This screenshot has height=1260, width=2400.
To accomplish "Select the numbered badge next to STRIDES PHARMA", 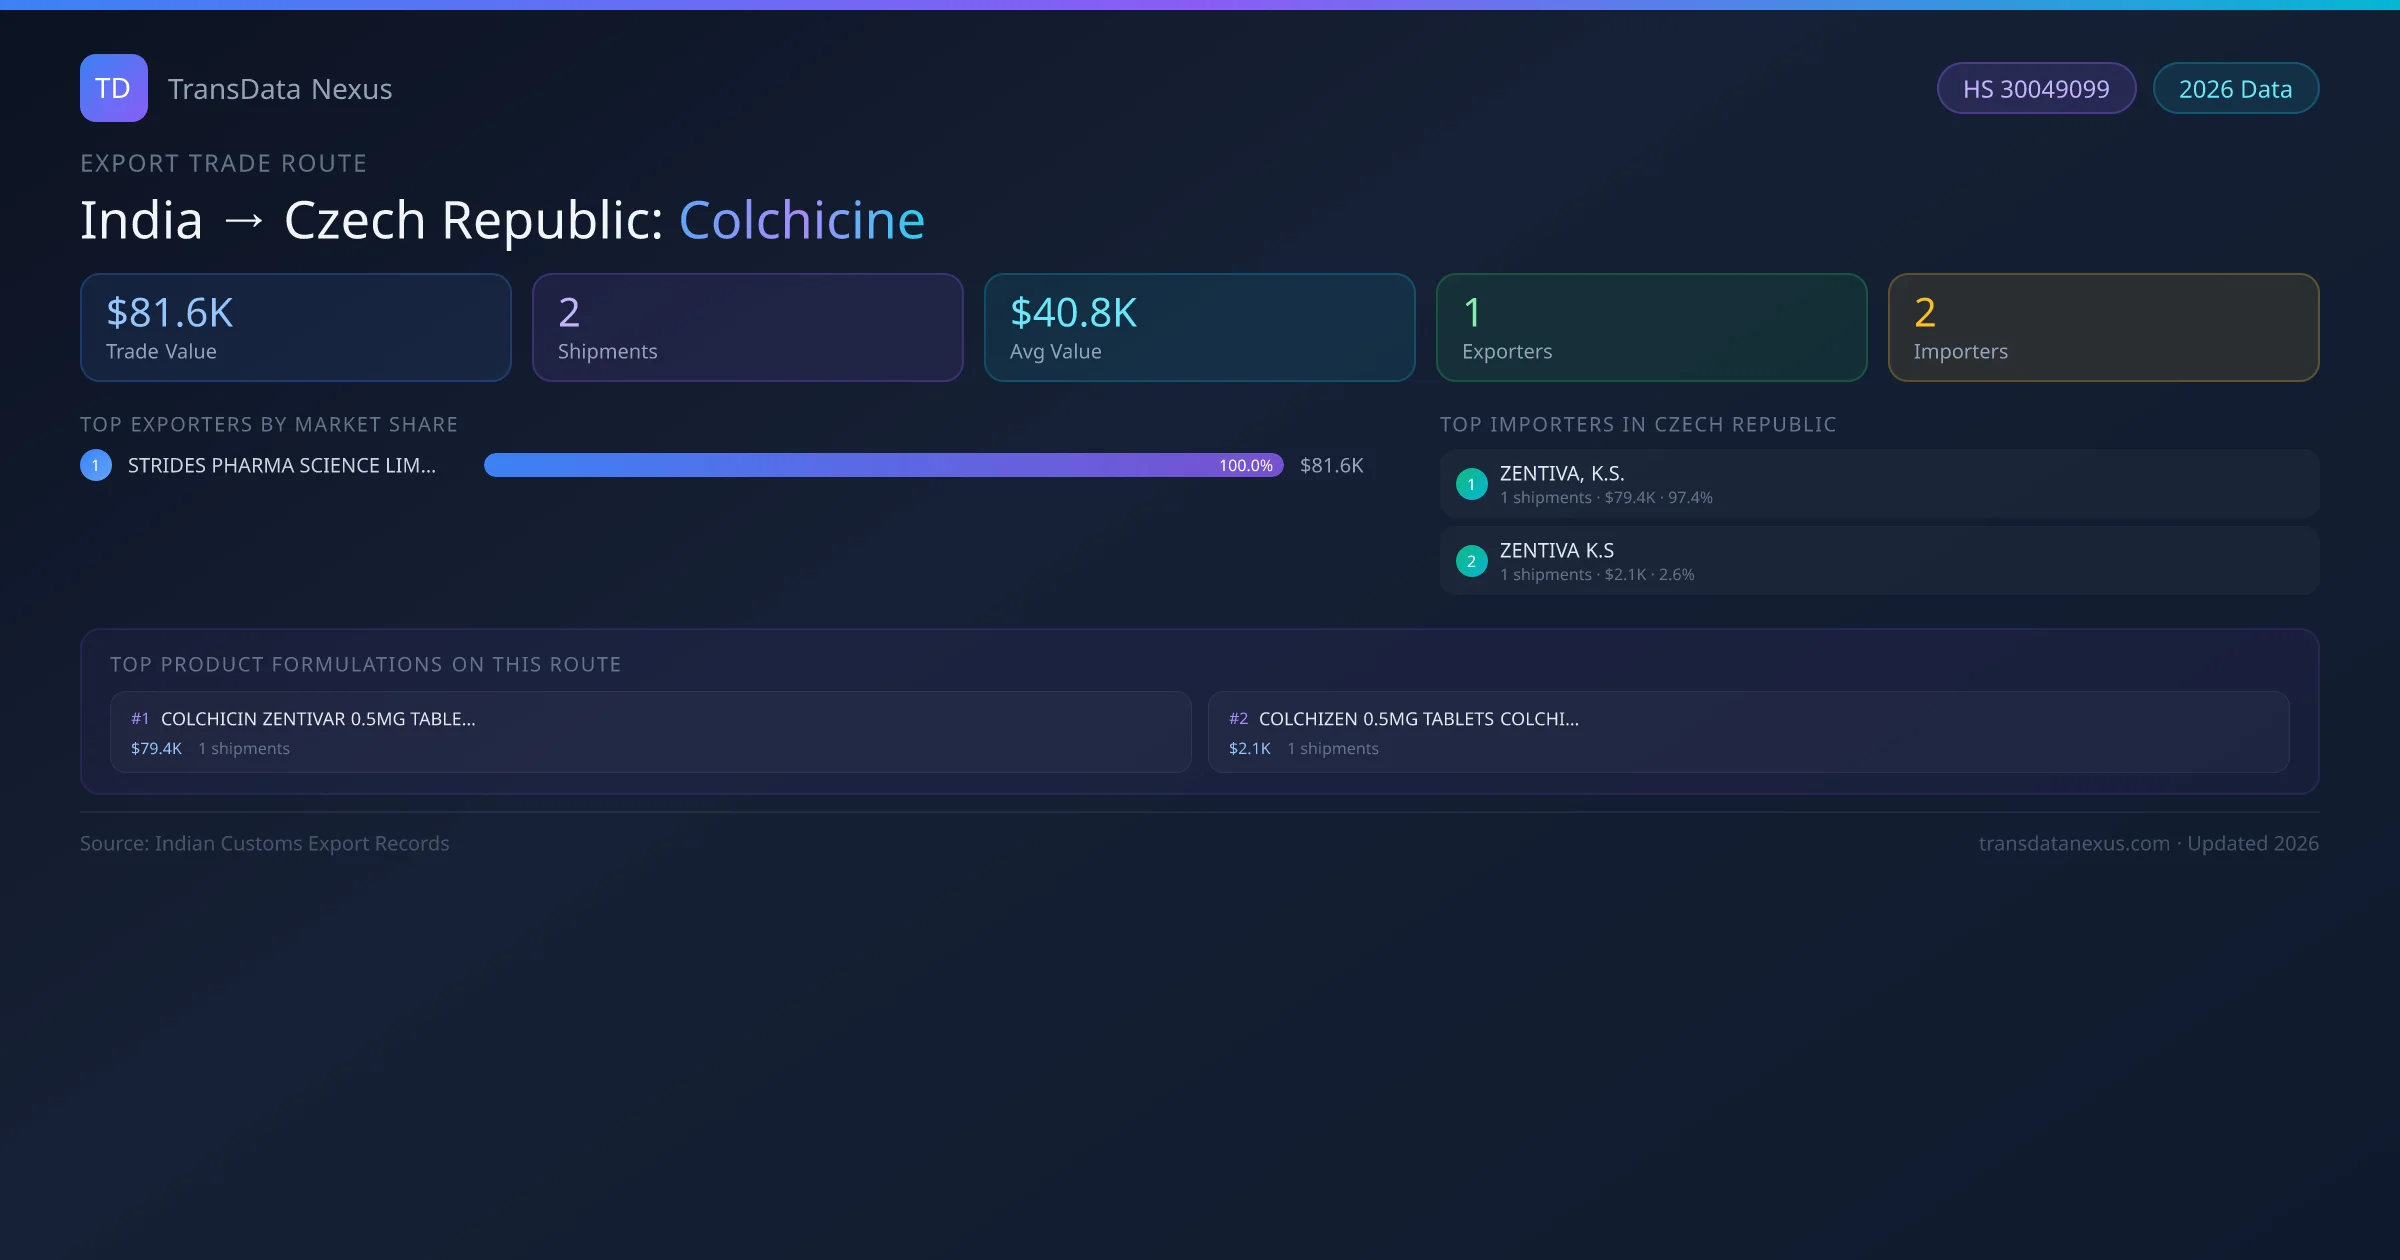I will point(95,464).
